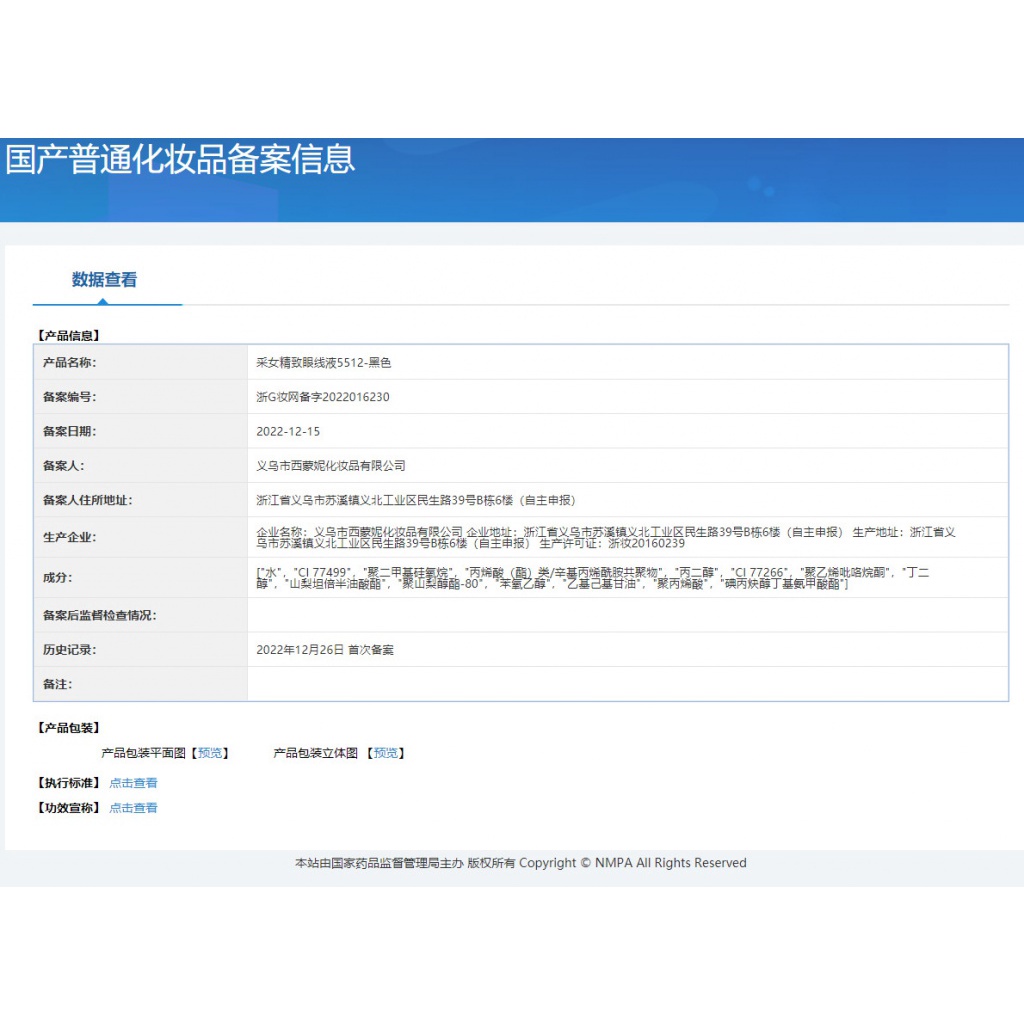Open 预览 link for 产品包装平面图
Image resolution: width=1024 pixels, height=1024 pixels.
211,753
